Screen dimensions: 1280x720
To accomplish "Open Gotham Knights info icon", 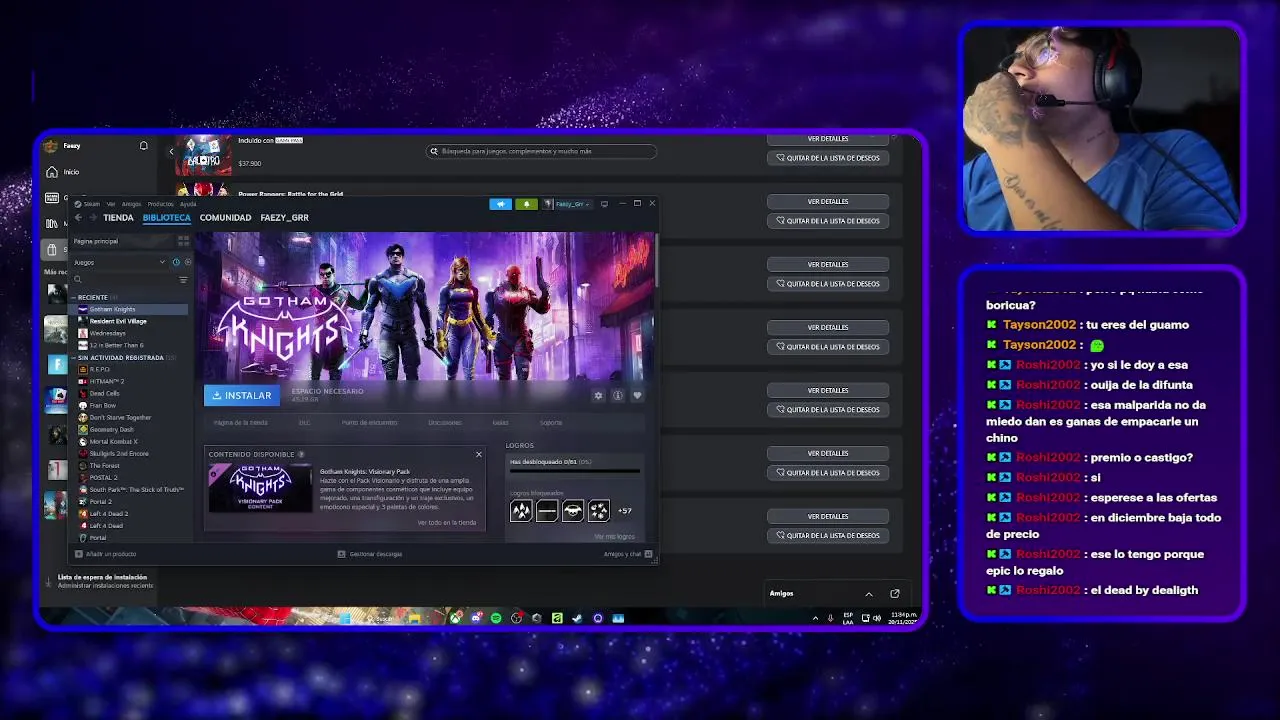I will (618, 395).
